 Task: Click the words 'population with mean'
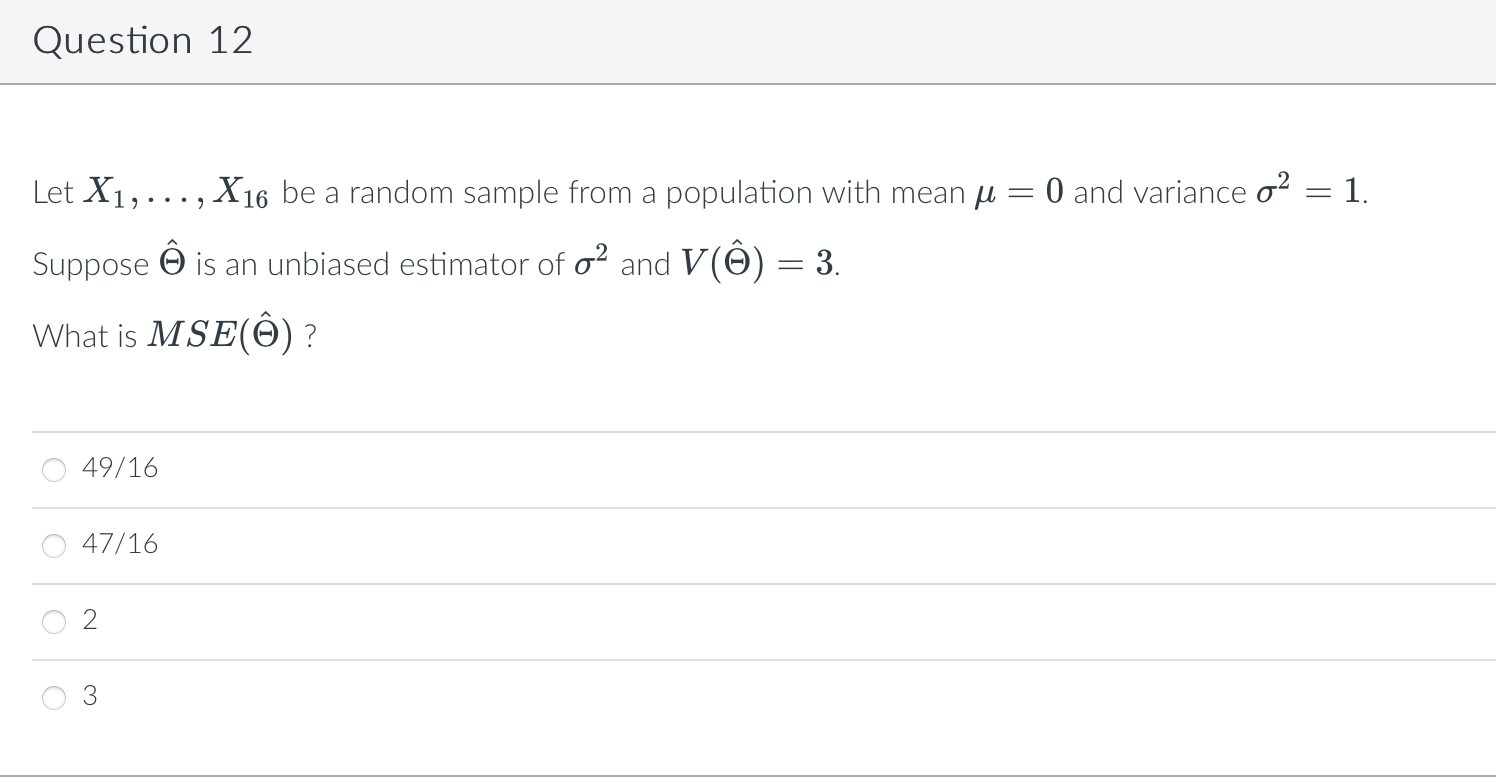(815, 193)
